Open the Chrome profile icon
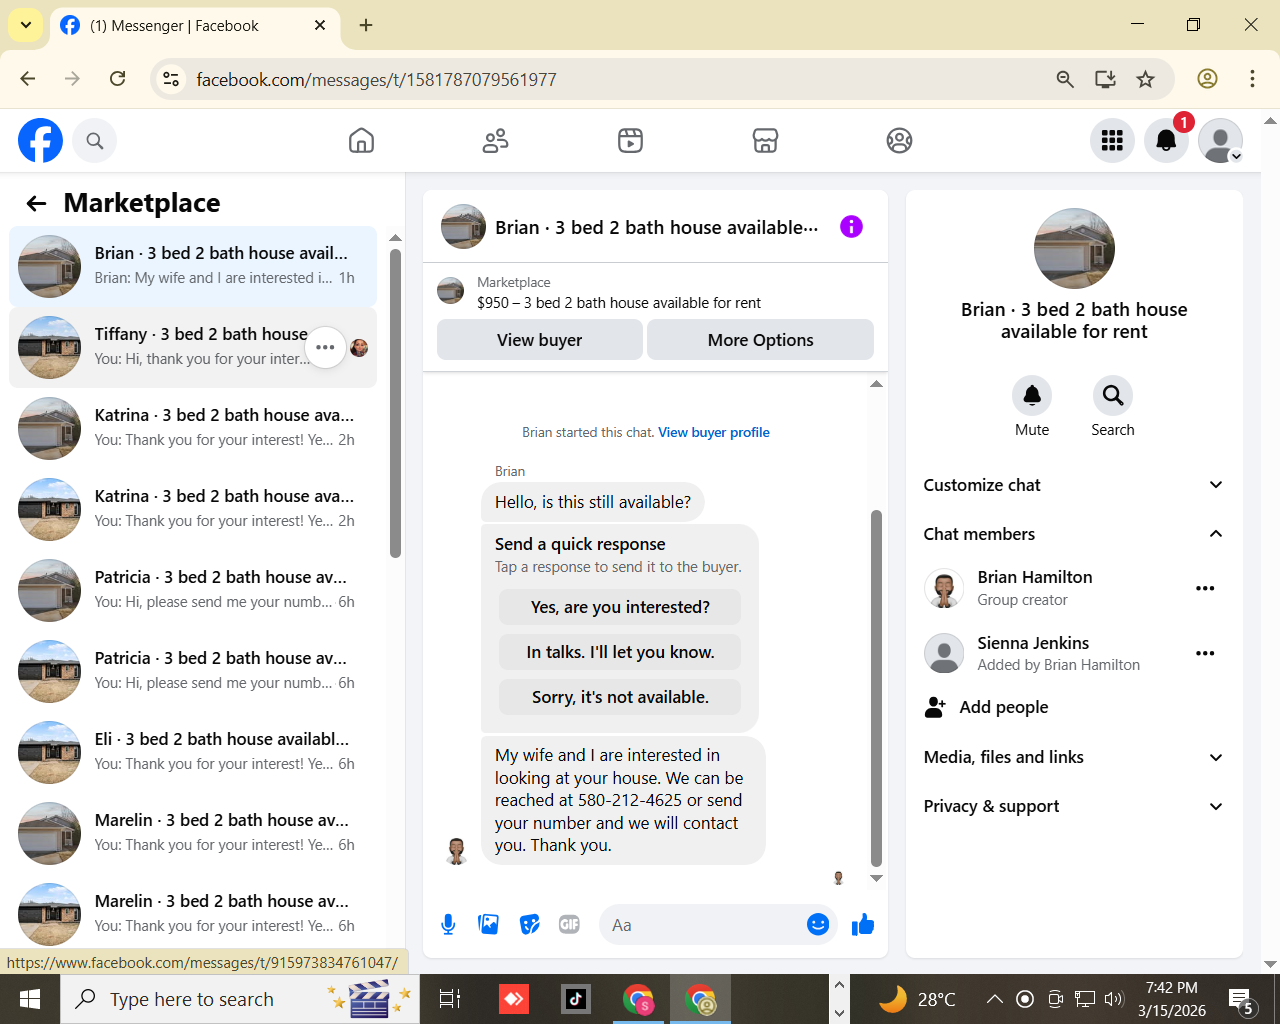 (1207, 79)
